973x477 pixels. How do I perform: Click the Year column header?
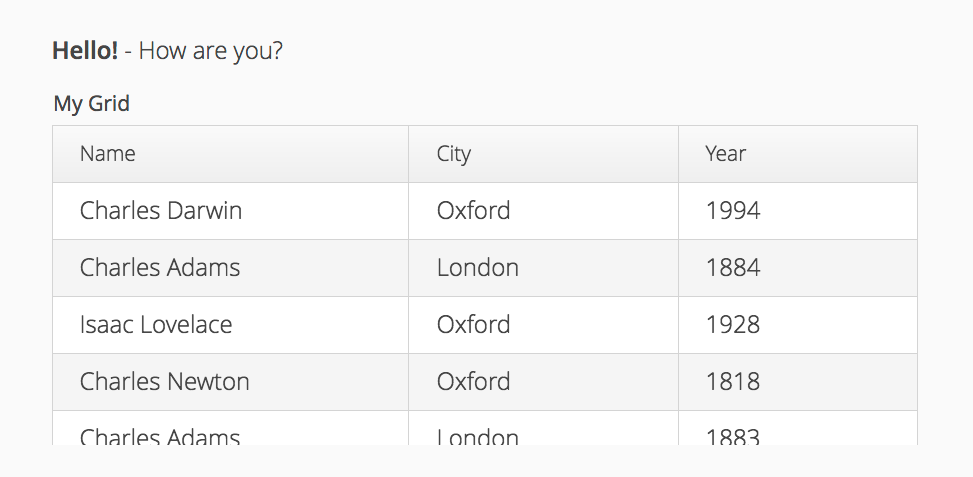pos(798,154)
